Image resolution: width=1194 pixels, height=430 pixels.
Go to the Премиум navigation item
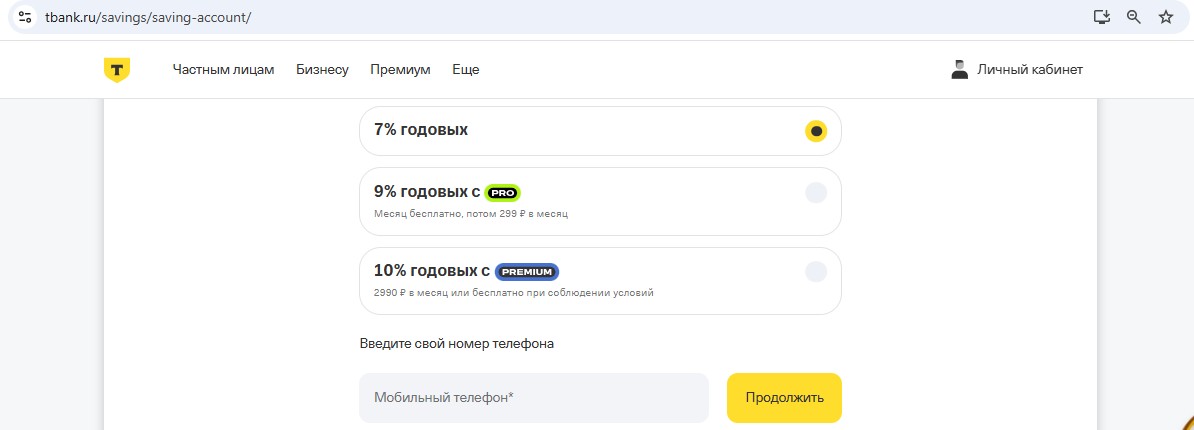coord(400,70)
